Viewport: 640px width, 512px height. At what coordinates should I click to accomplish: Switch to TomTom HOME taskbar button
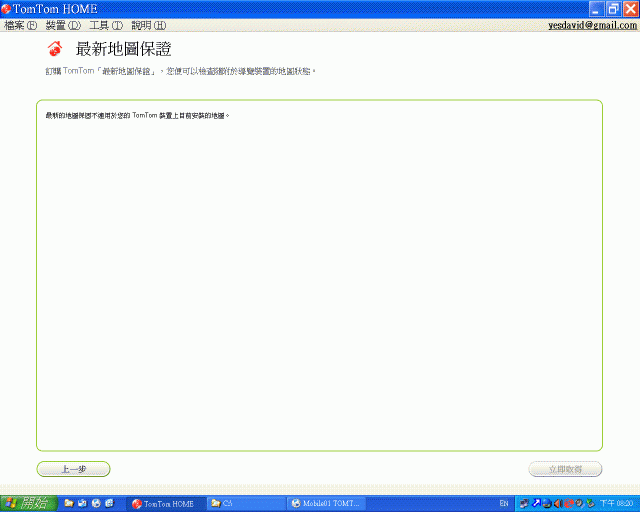pos(165,503)
